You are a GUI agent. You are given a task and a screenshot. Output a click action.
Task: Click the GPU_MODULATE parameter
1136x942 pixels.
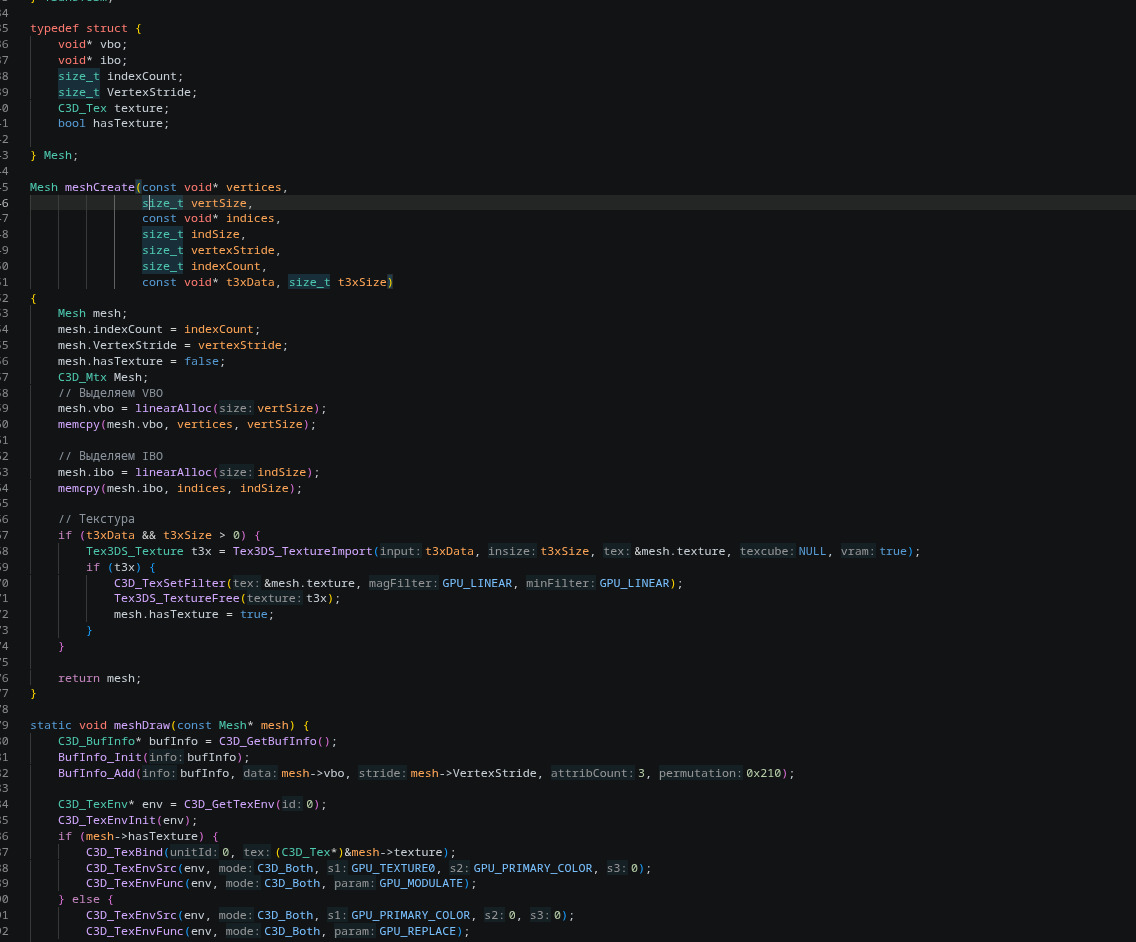pyautogui.click(x=421, y=883)
